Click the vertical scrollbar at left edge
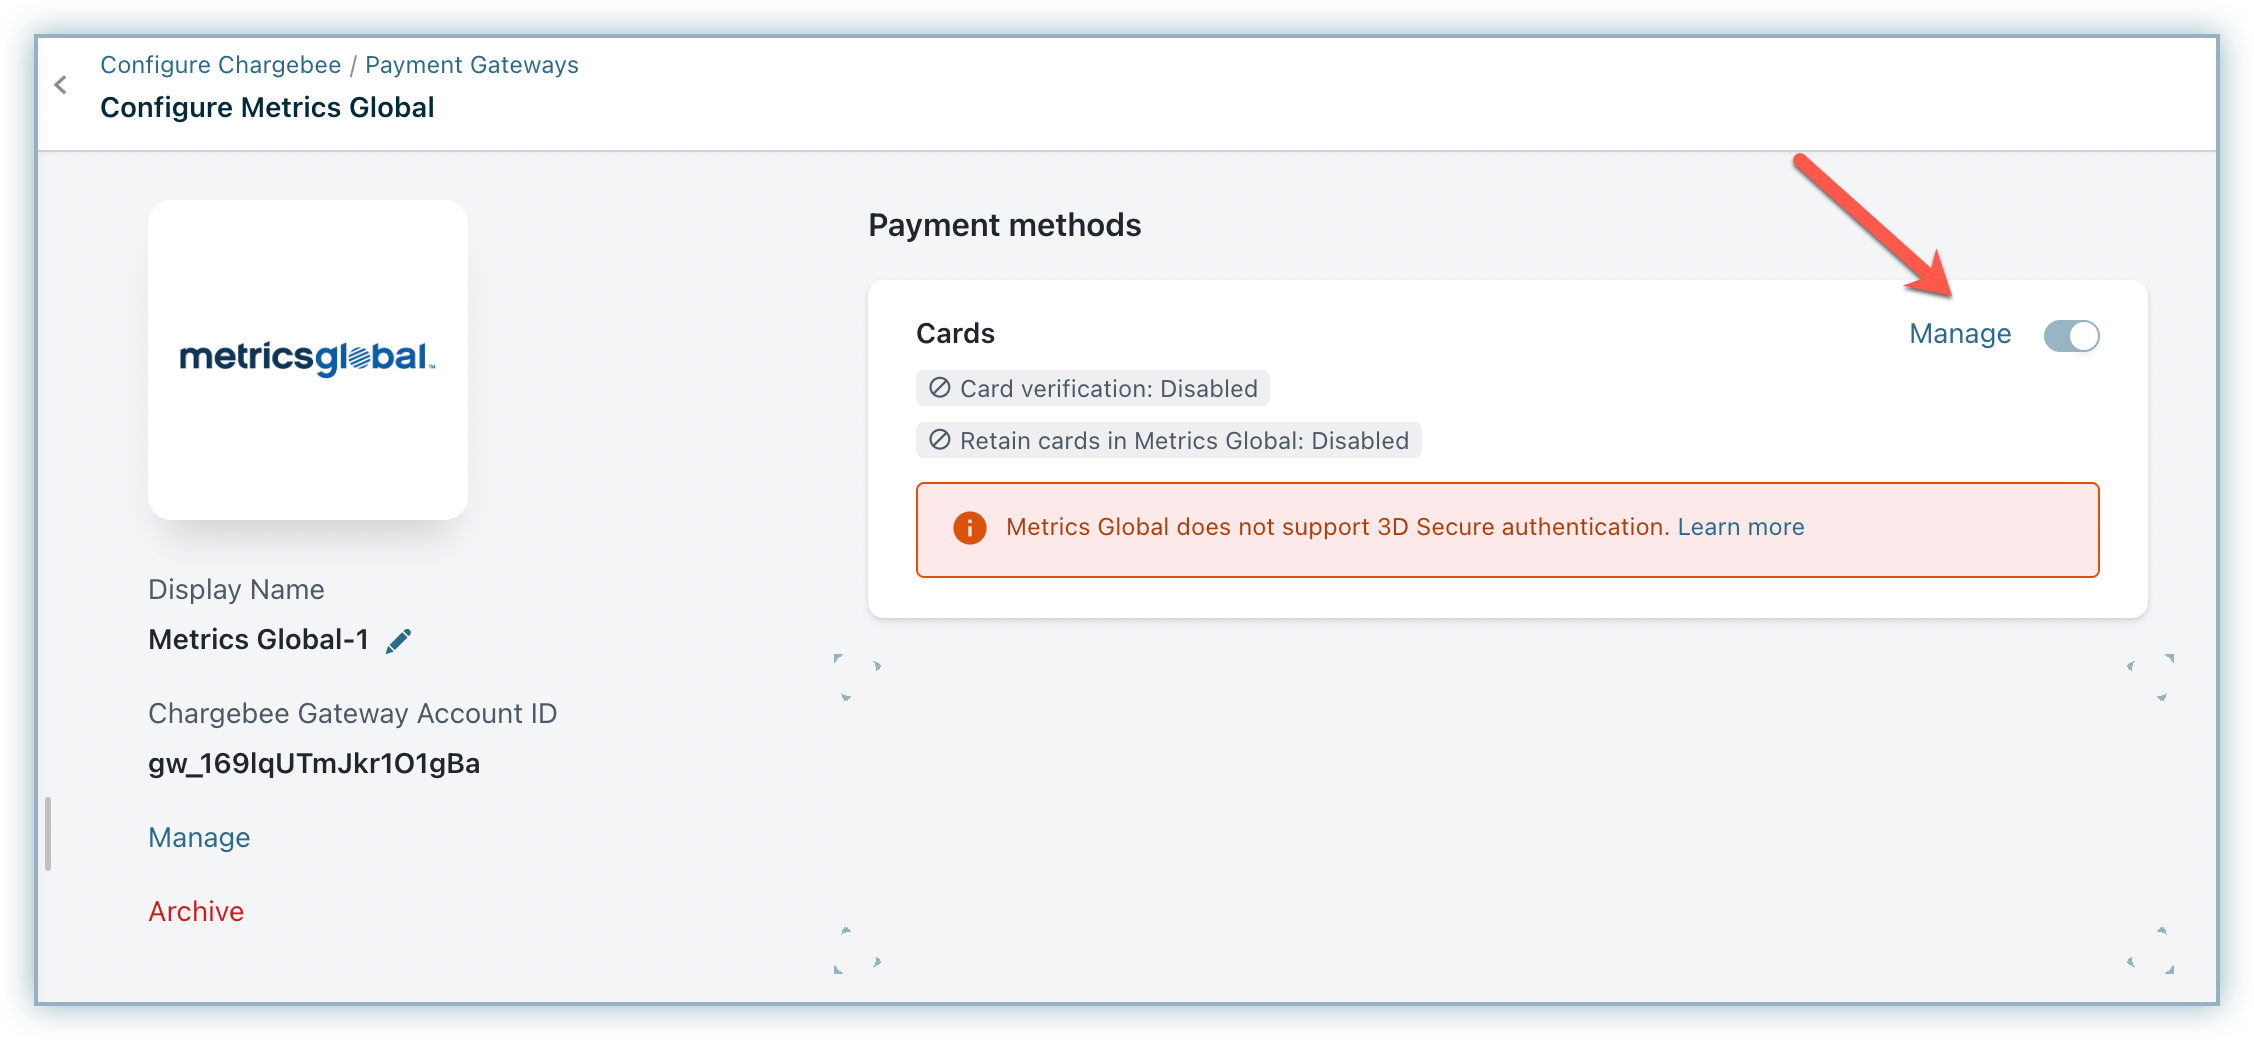2254x1040 pixels. coord(47,834)
